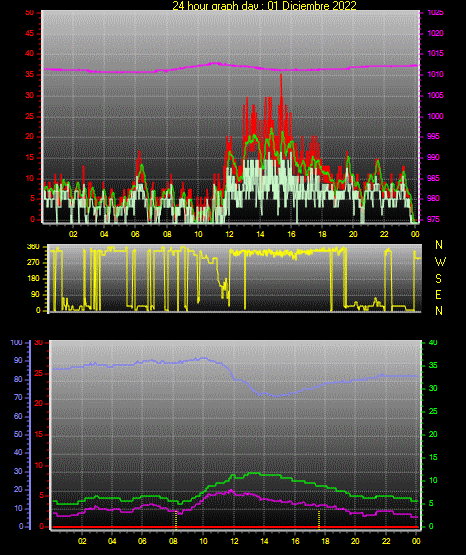
Task: Click the blue humidity line minimum near 15h
Action: click(x=276, y=396)
